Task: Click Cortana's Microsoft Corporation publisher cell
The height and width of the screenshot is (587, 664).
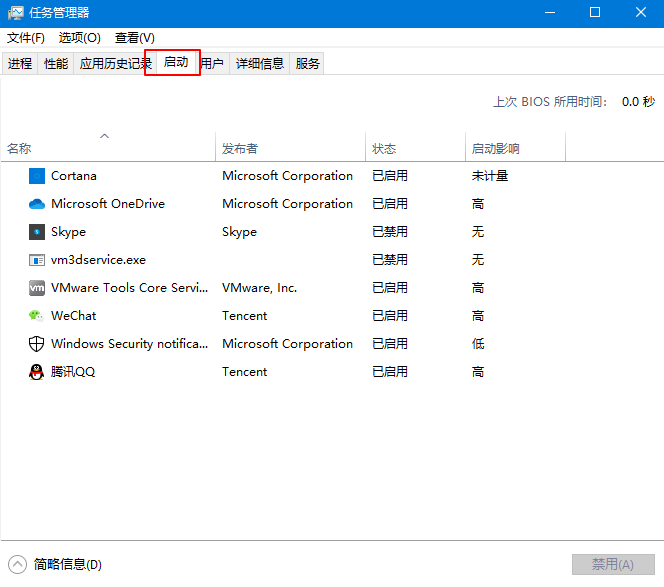Action: click(x=288, y=176)
